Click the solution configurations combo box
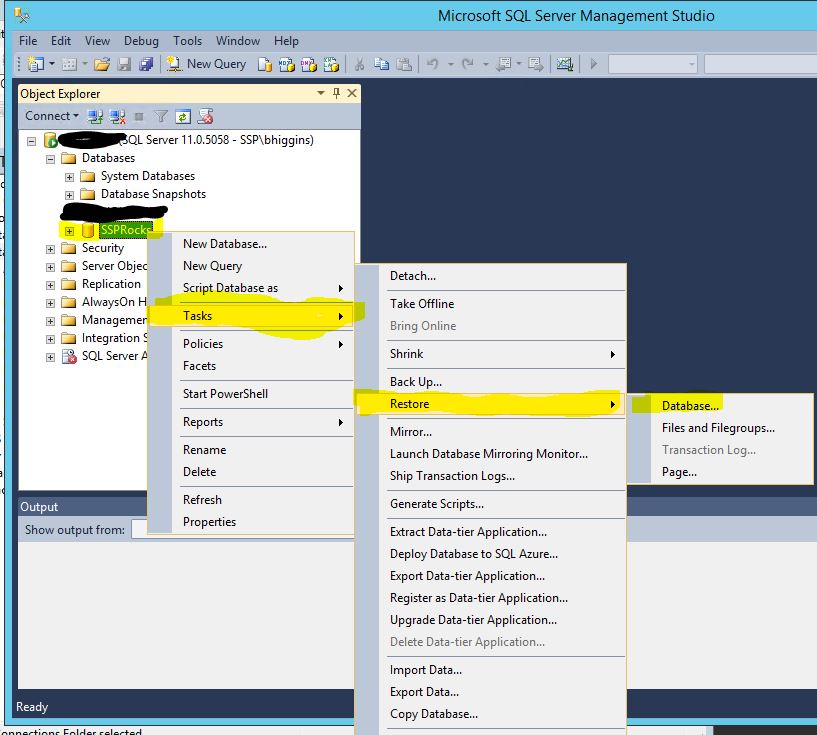Image resolution: width=817 pixels, height=735 pixels. point(652,65)
